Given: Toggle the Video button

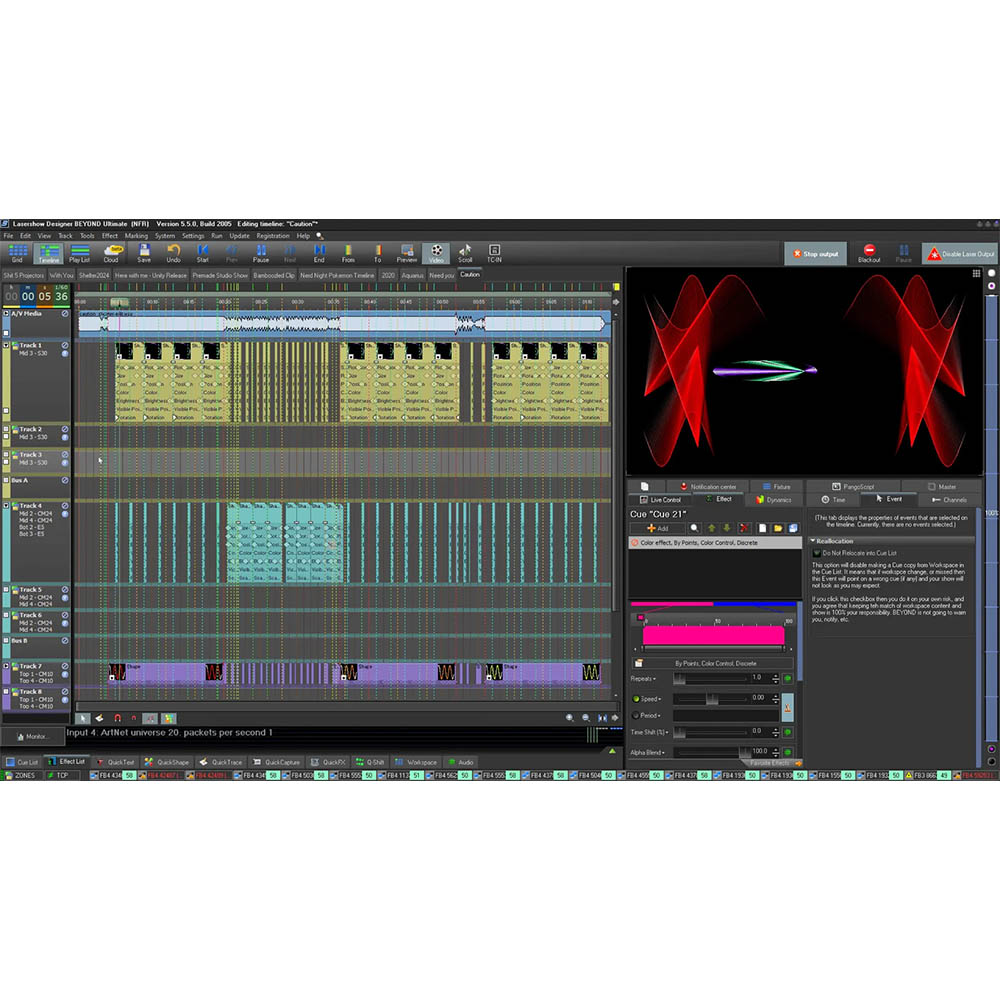Looking at the screenshot, I should click(436, 253).
